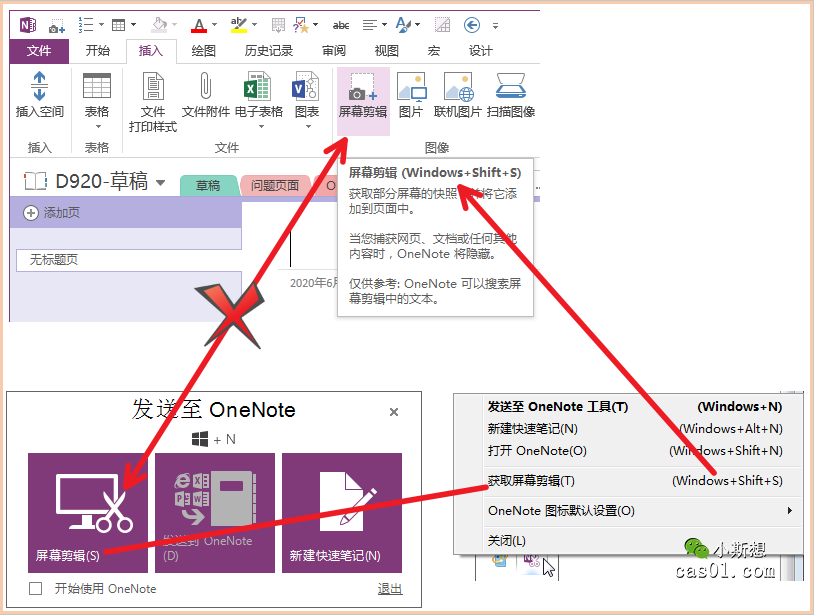Switch to the 宏 ribbon tab
814x616 pixels.
point(434,51)
